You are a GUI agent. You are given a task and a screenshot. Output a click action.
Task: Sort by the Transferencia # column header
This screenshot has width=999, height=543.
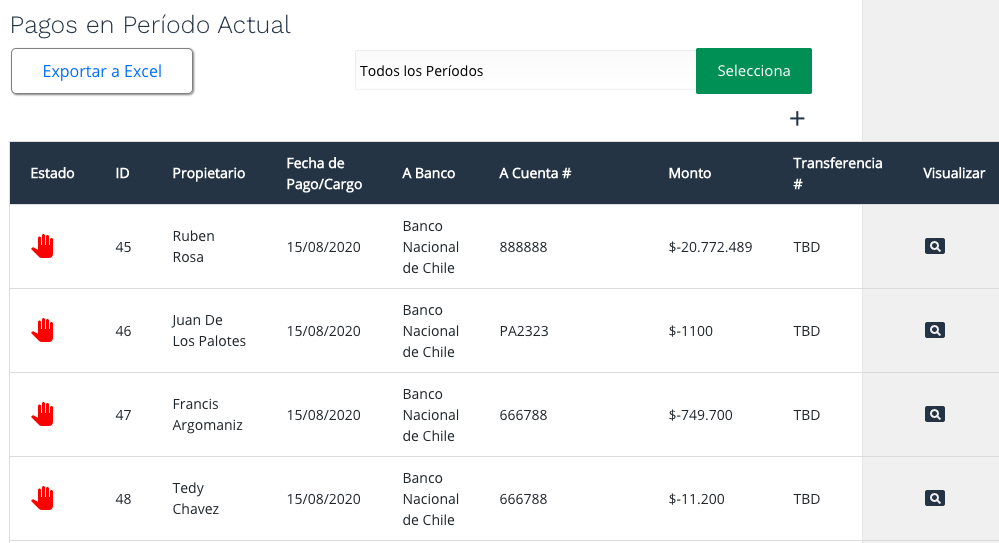pyautogui.click(x=837, y=173)
